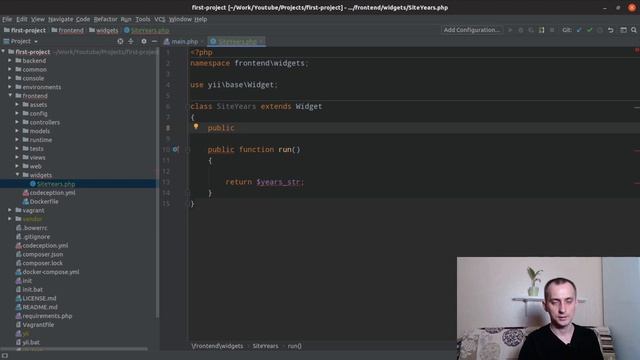
Task: Click the Git Rollback undo arrow
Action: [611, 30]
